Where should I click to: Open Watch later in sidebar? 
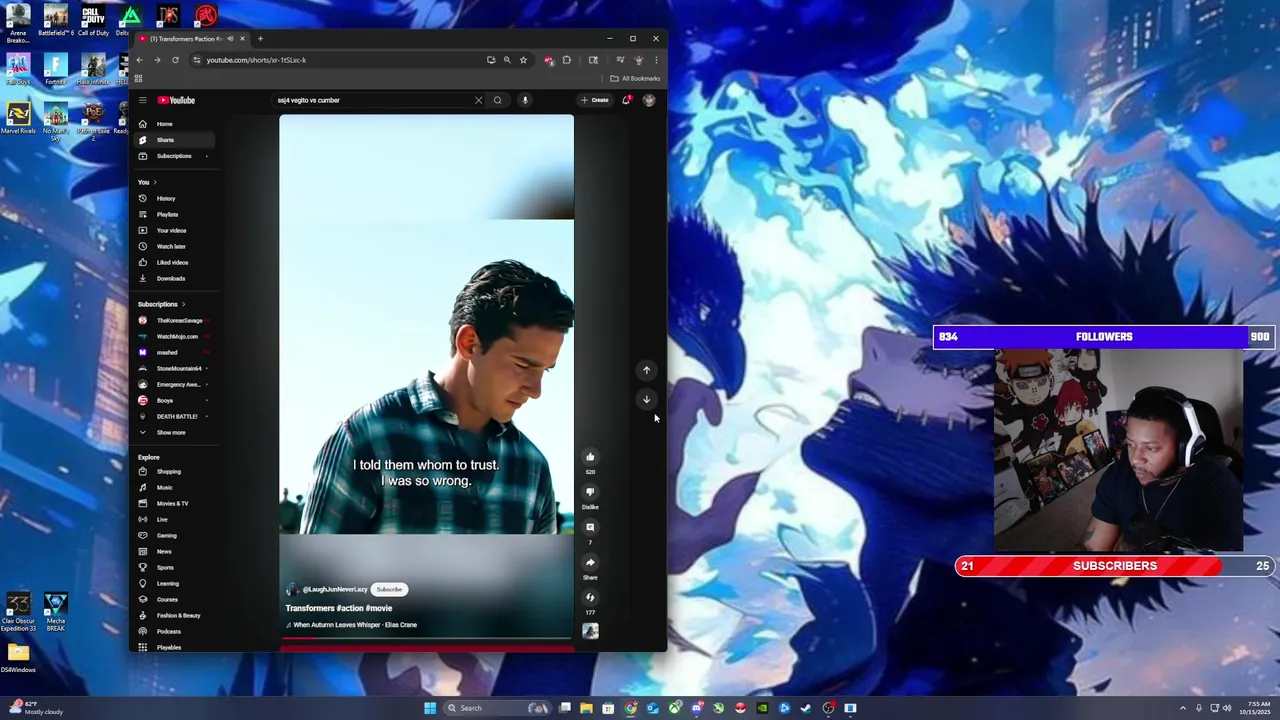[x=175, y=246]
